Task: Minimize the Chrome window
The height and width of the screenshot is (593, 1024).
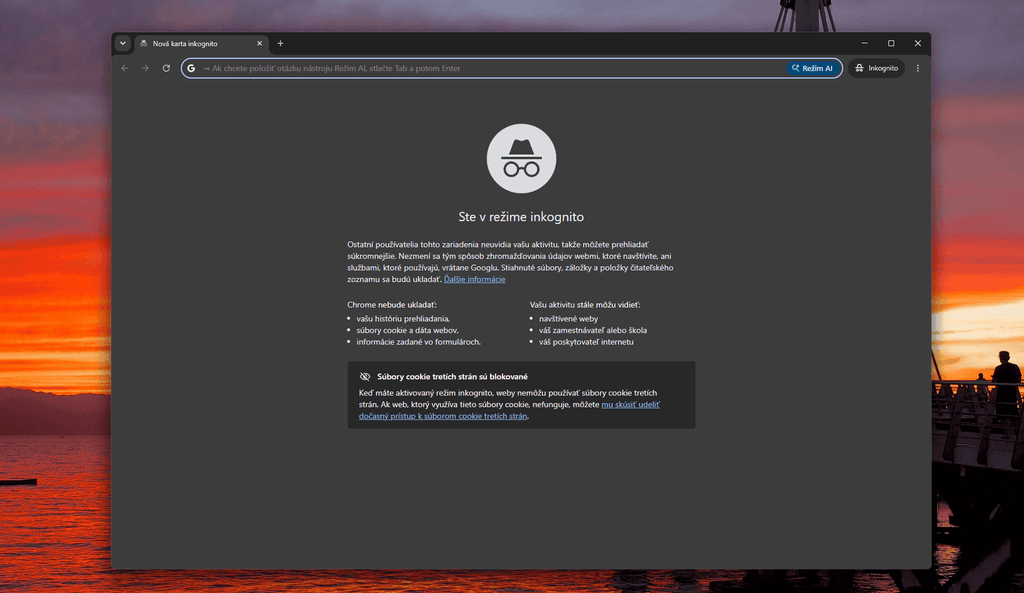Action: pos(865,43)
